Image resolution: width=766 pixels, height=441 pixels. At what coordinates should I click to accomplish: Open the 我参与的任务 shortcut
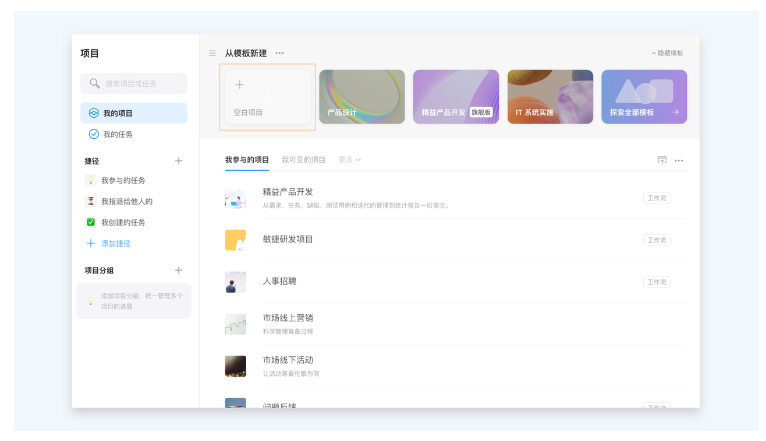[x=123, y=181]
